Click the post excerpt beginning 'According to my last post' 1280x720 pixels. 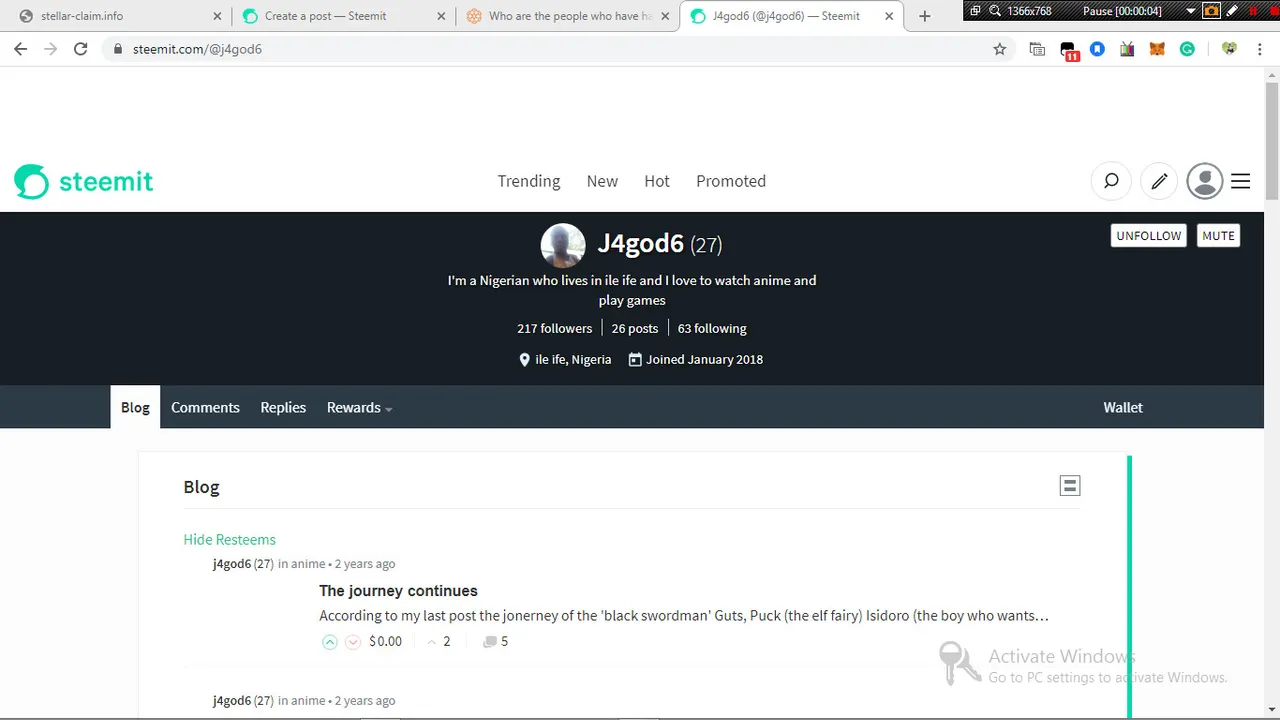coord(684,615)
